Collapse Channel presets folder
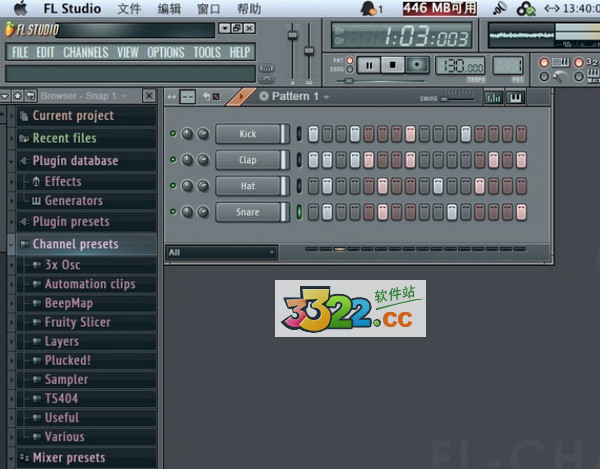The height and width of the screenshot is (469, 600). (x=86, y=244)
